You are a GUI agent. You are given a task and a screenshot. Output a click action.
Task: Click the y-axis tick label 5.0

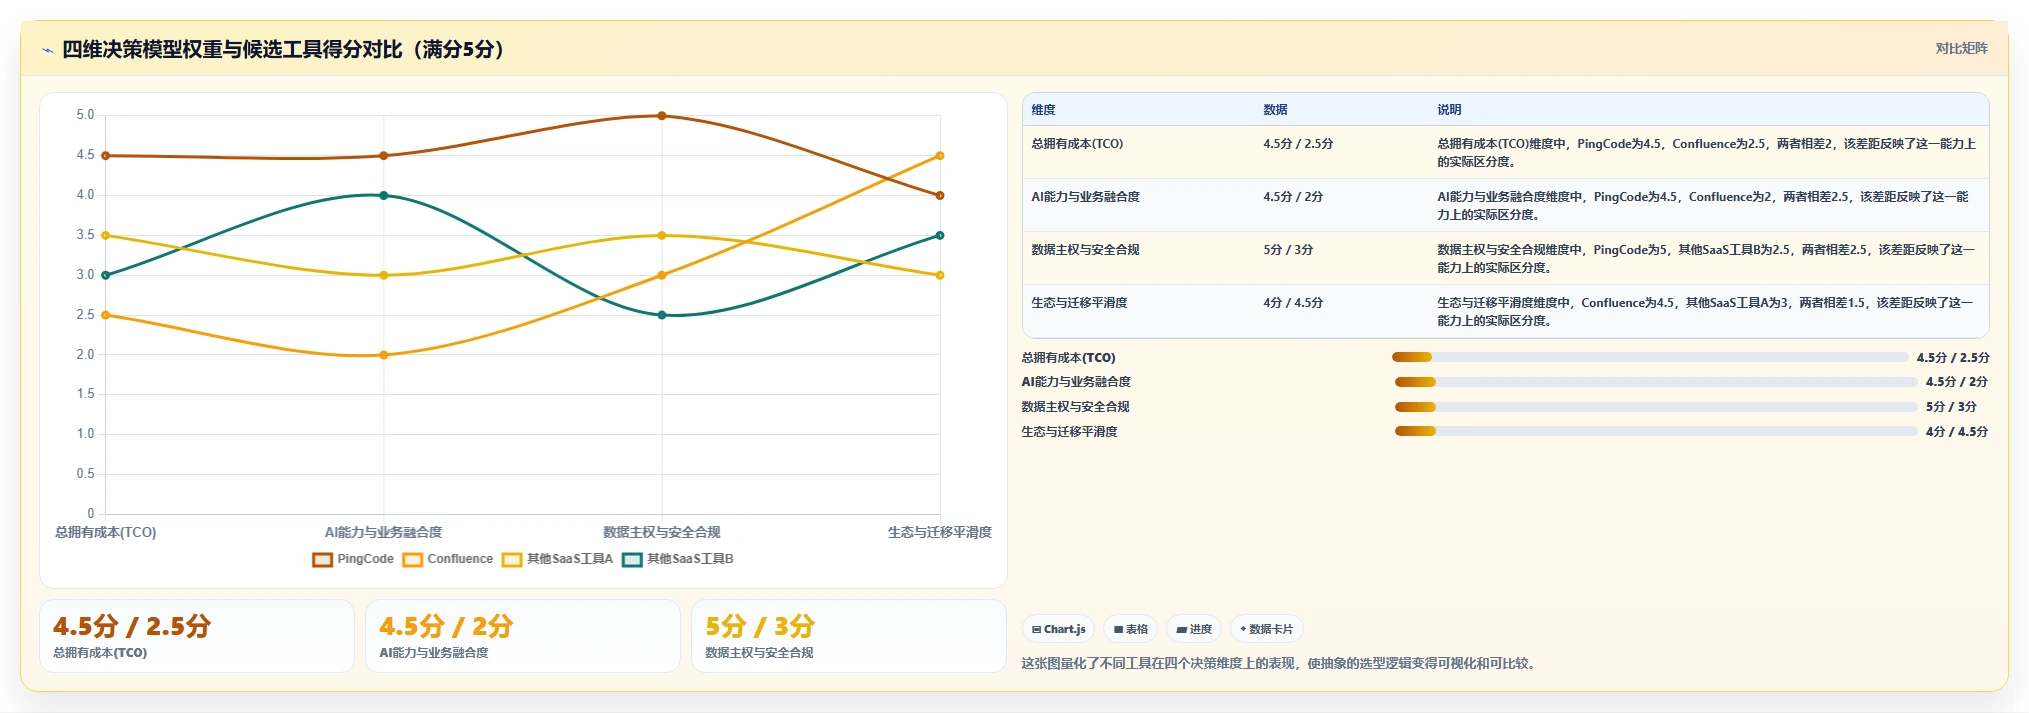[85, 115]
